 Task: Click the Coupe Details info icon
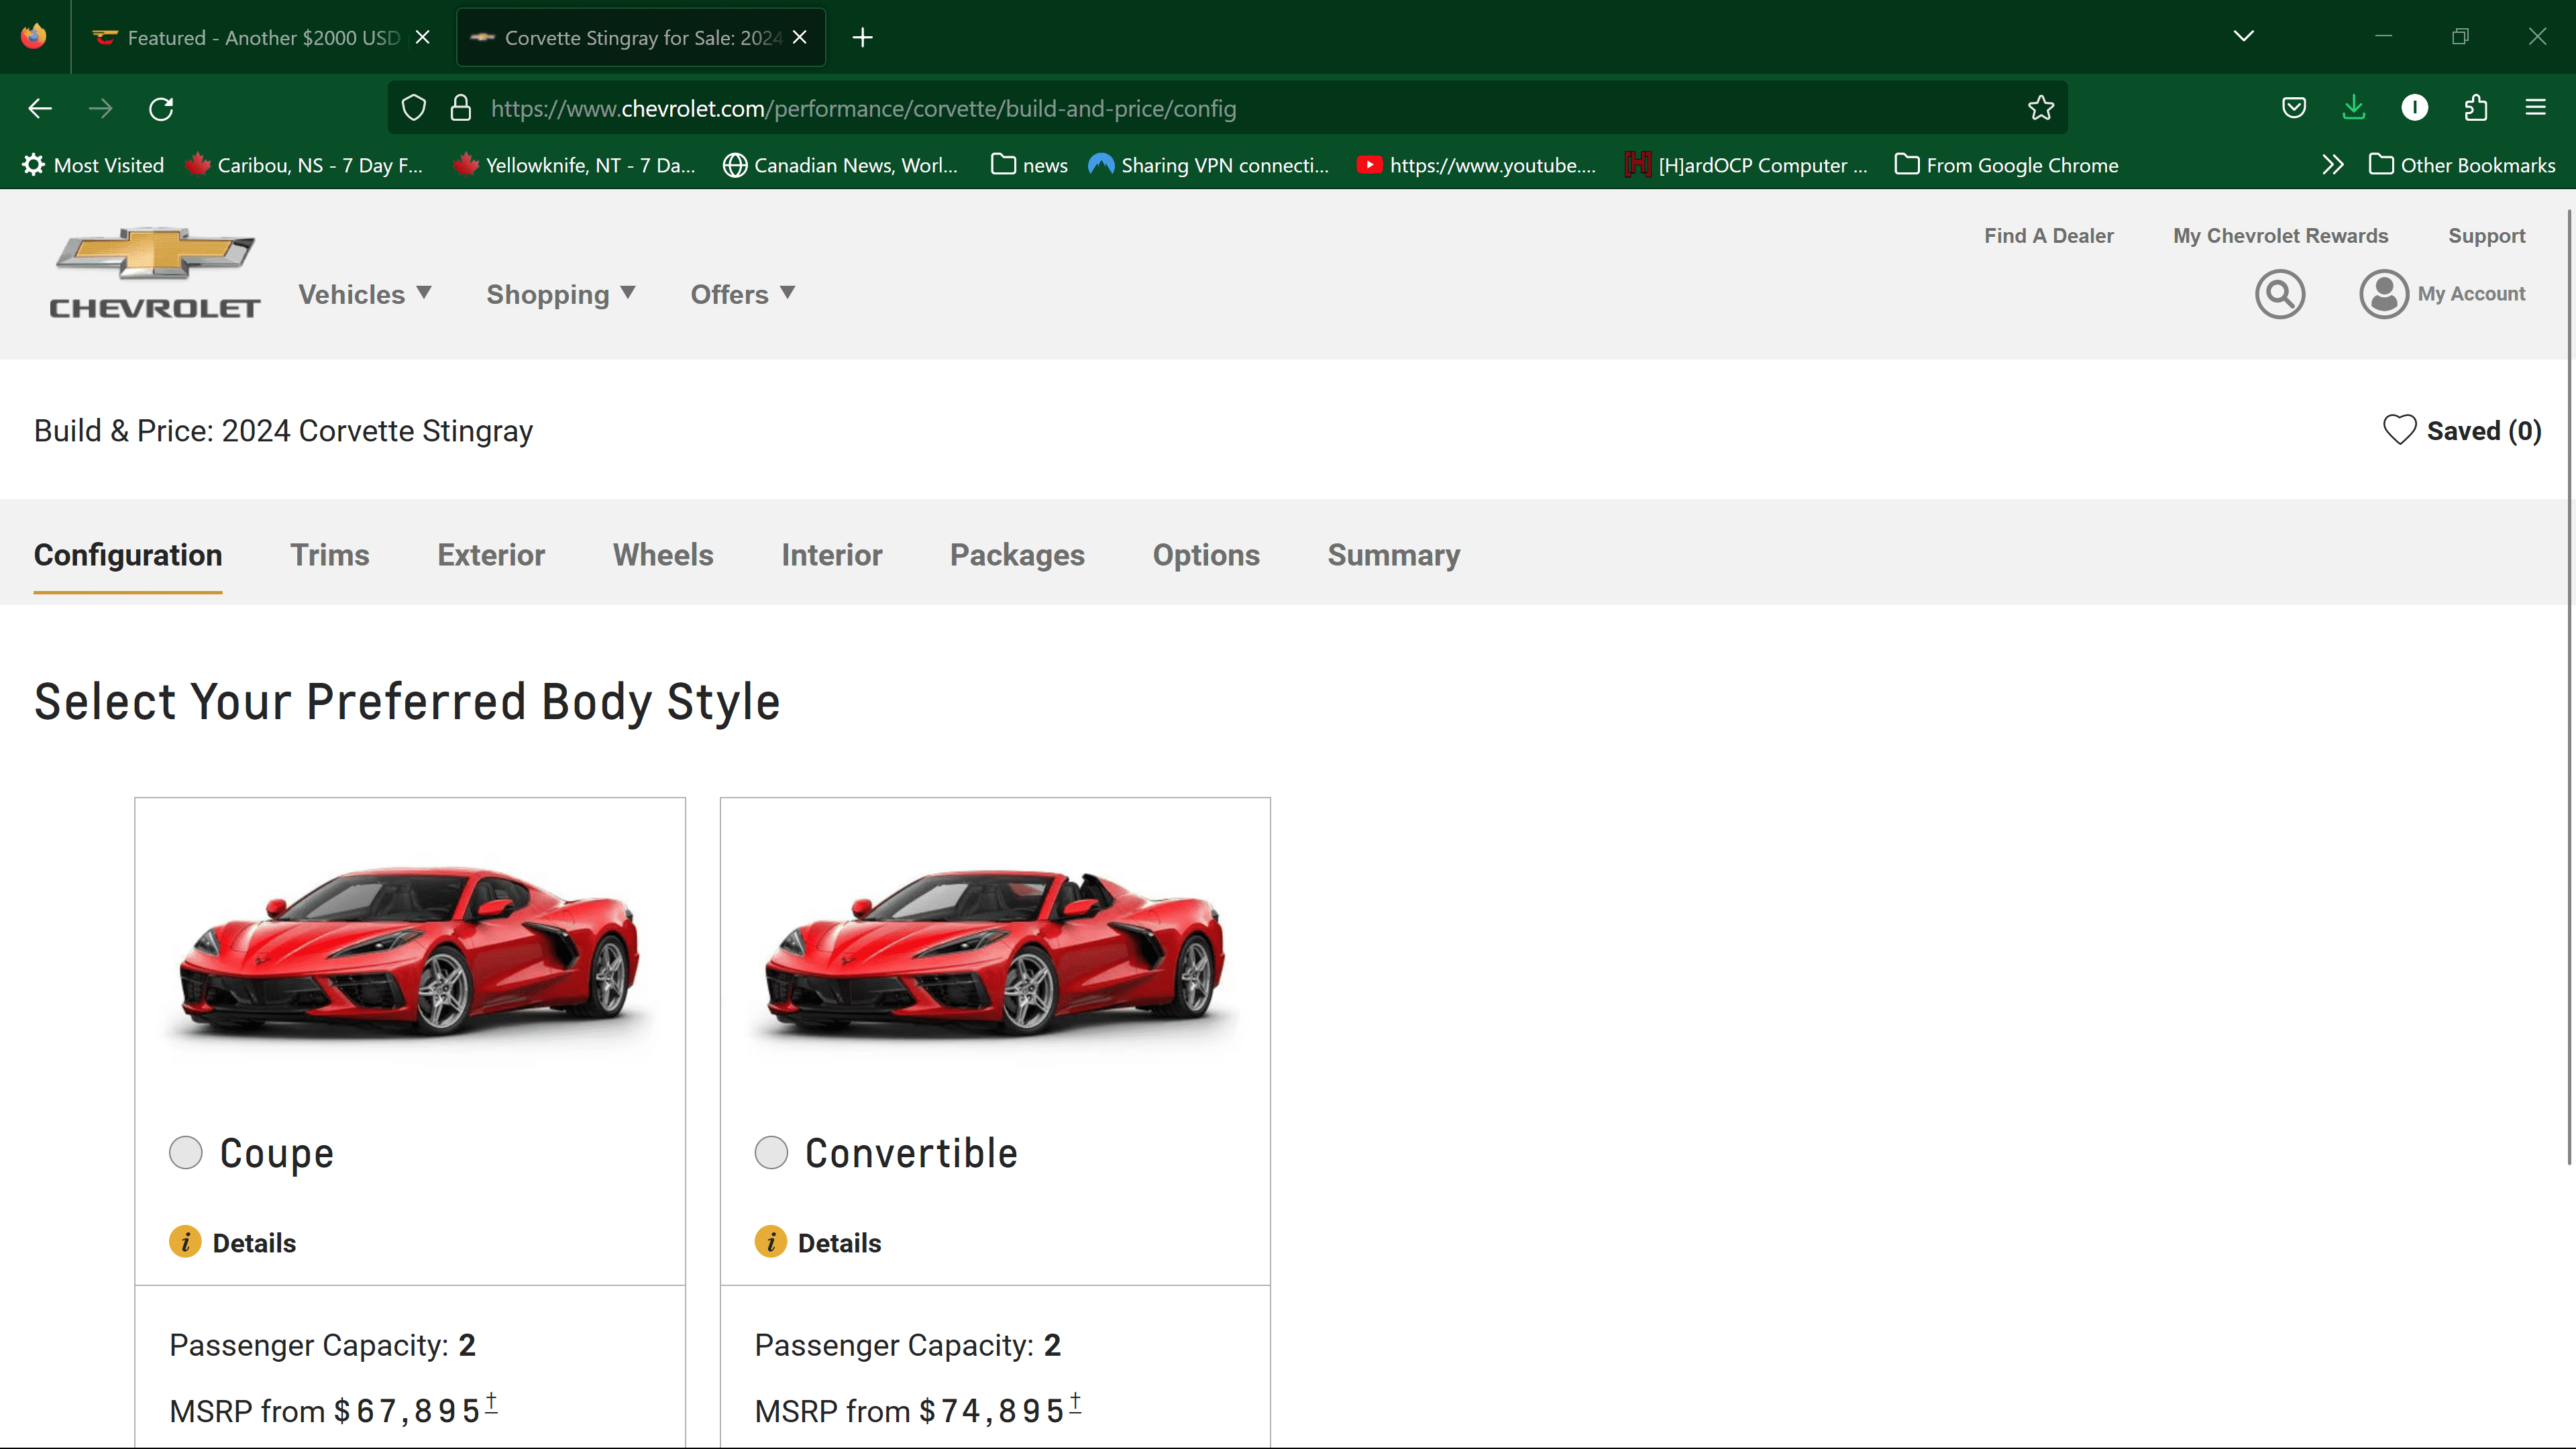coord(185,1242)
